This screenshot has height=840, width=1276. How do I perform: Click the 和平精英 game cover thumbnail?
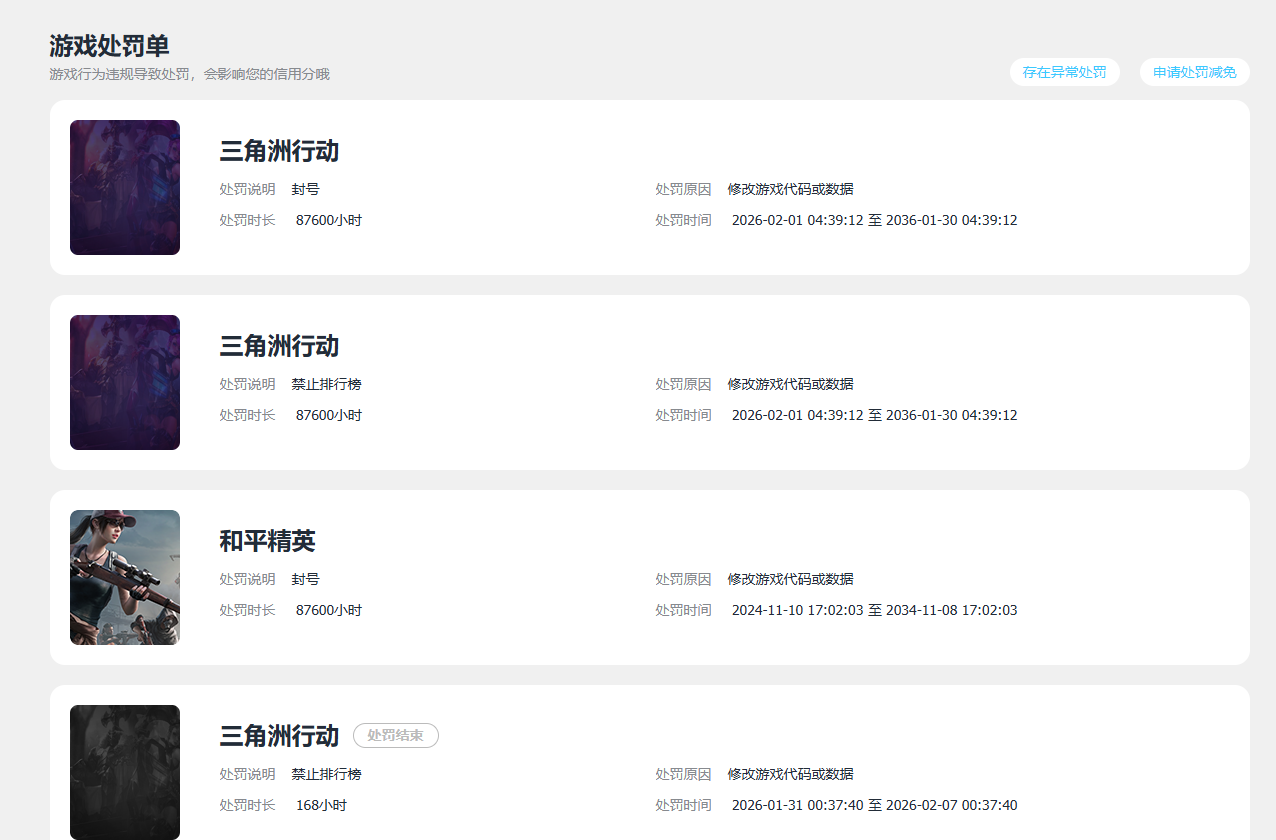coord(125,577)
